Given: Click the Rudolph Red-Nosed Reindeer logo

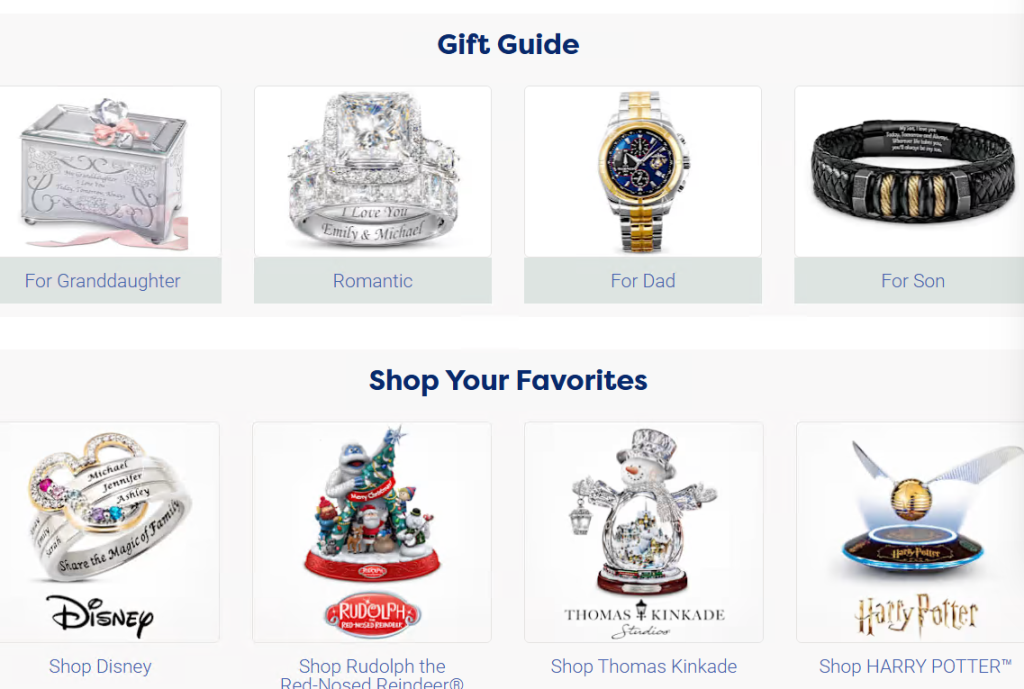Looking at the screenshot, I should (x=373, y=615).
